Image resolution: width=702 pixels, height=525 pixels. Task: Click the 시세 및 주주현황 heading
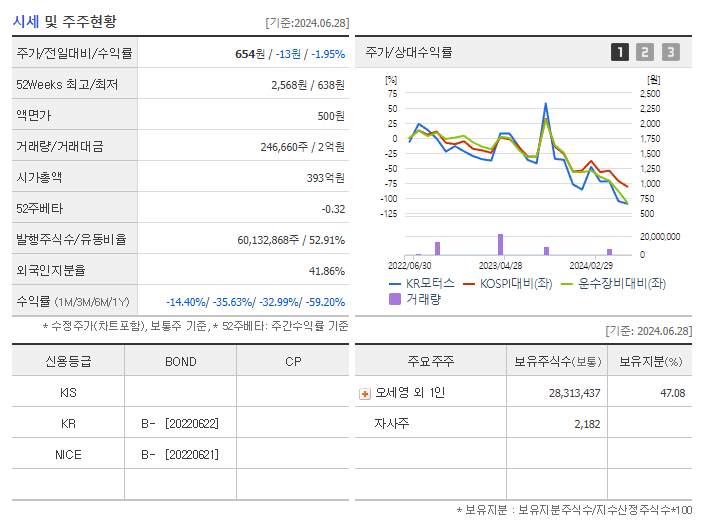[x=64, y=21]
